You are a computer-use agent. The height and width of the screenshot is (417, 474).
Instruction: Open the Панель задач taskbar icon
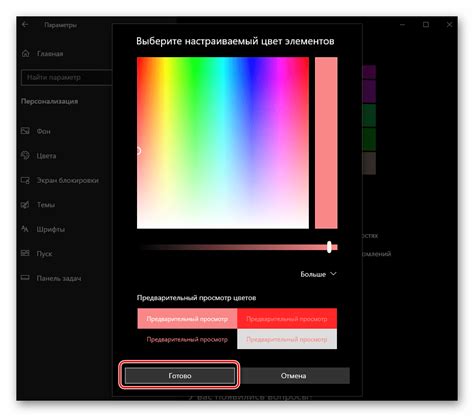point(25,278)
